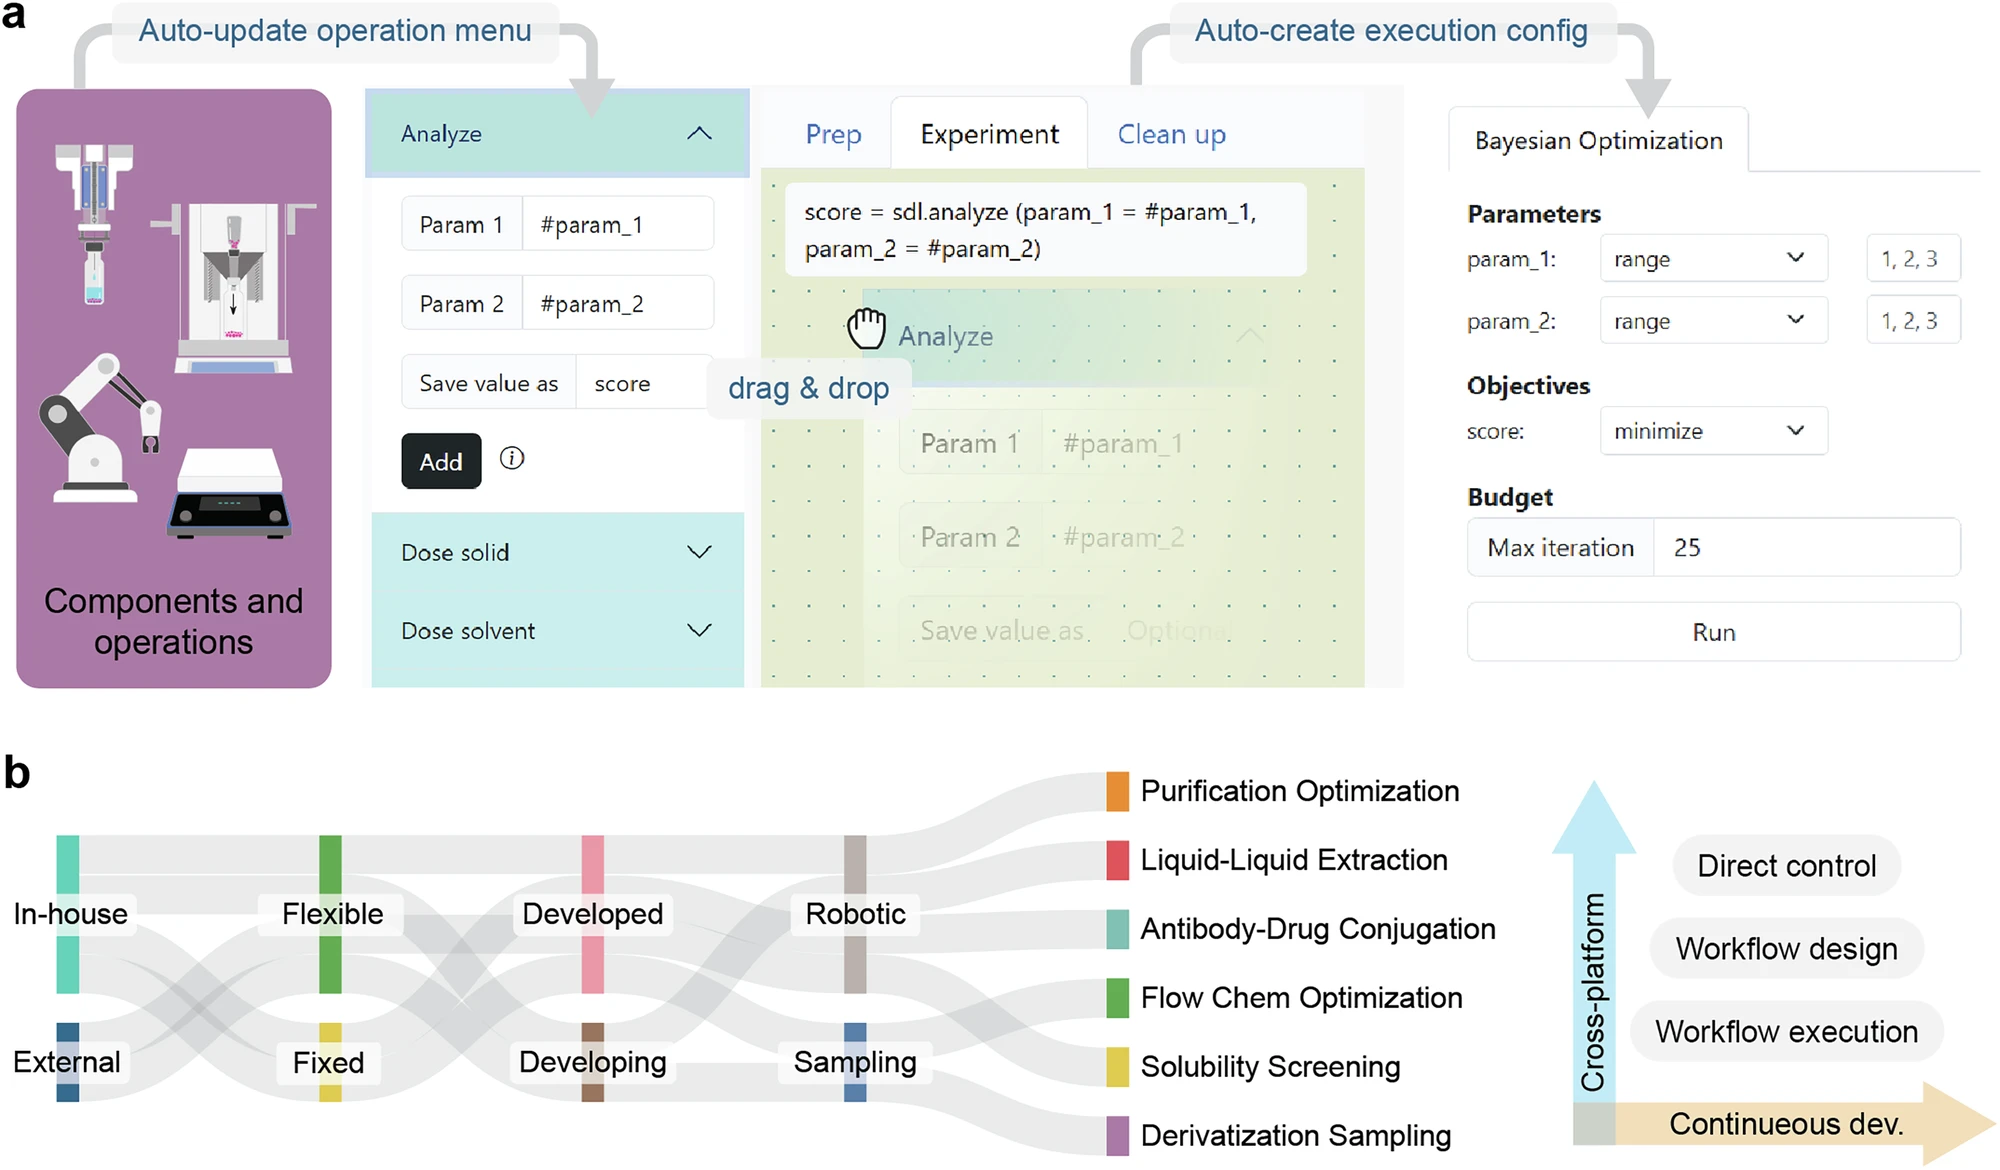
Task: Collapse the Analyze operation panel
Action: [x=699, y=134]
